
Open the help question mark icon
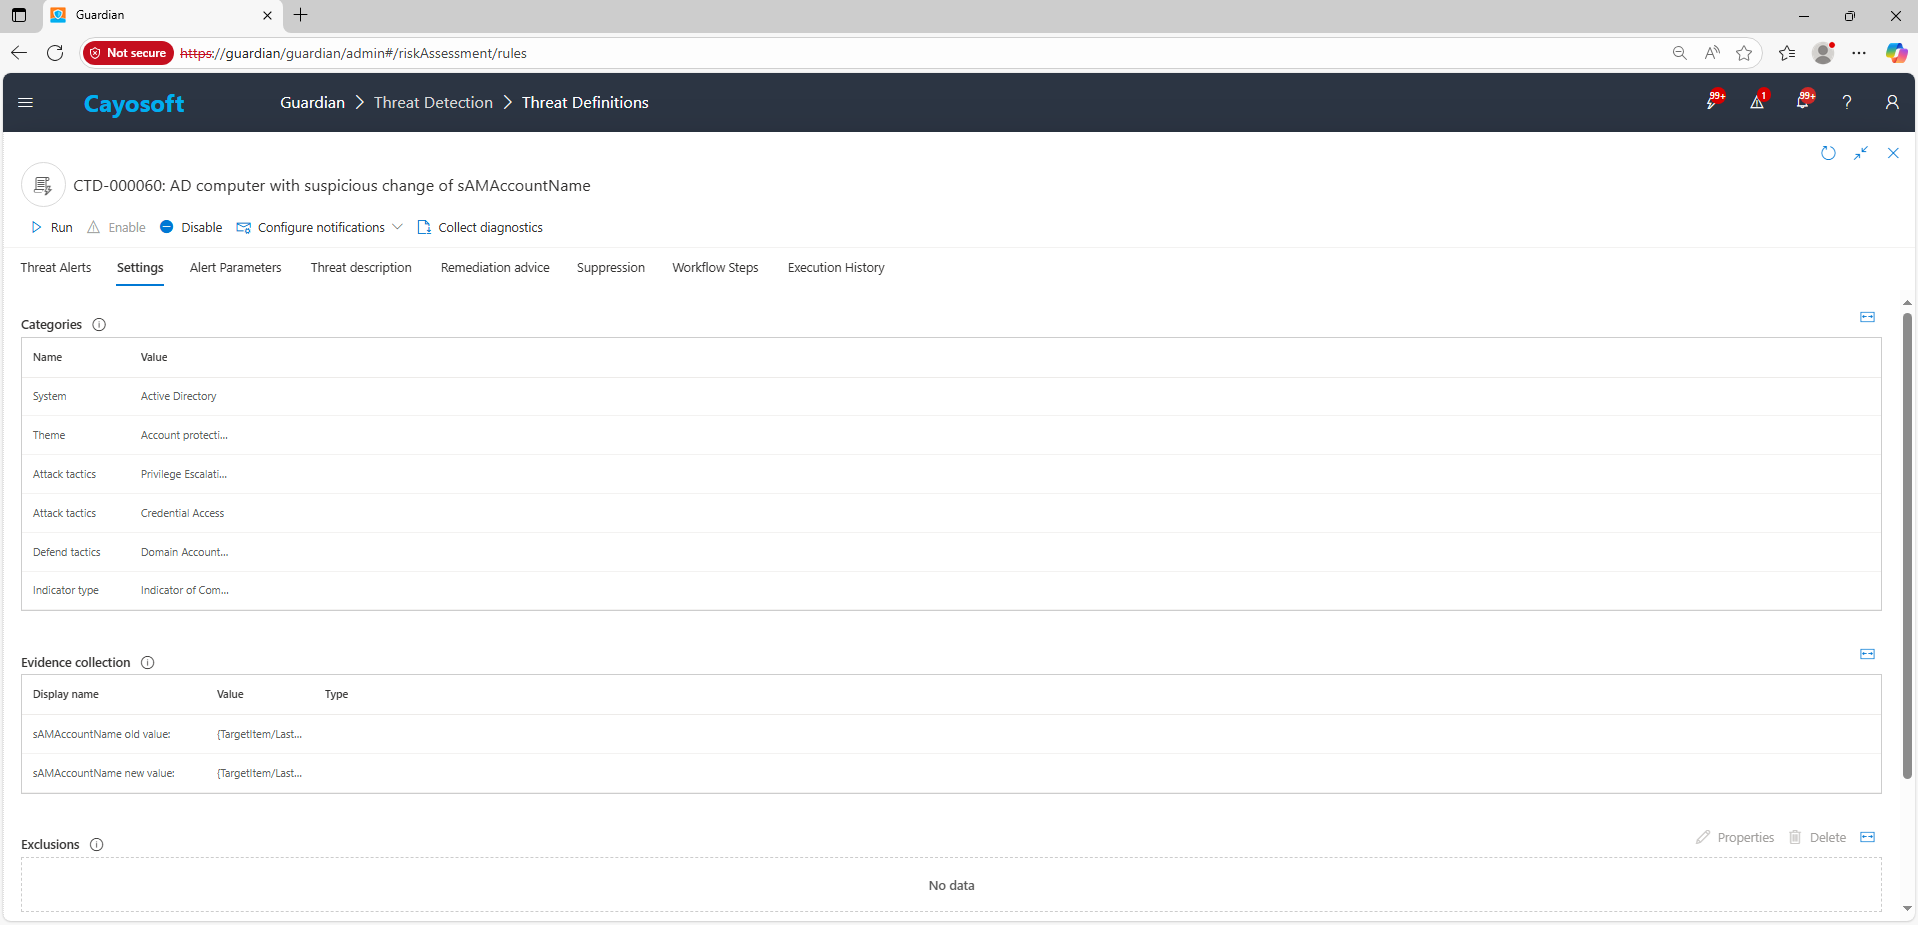[x=1847, y=102]
